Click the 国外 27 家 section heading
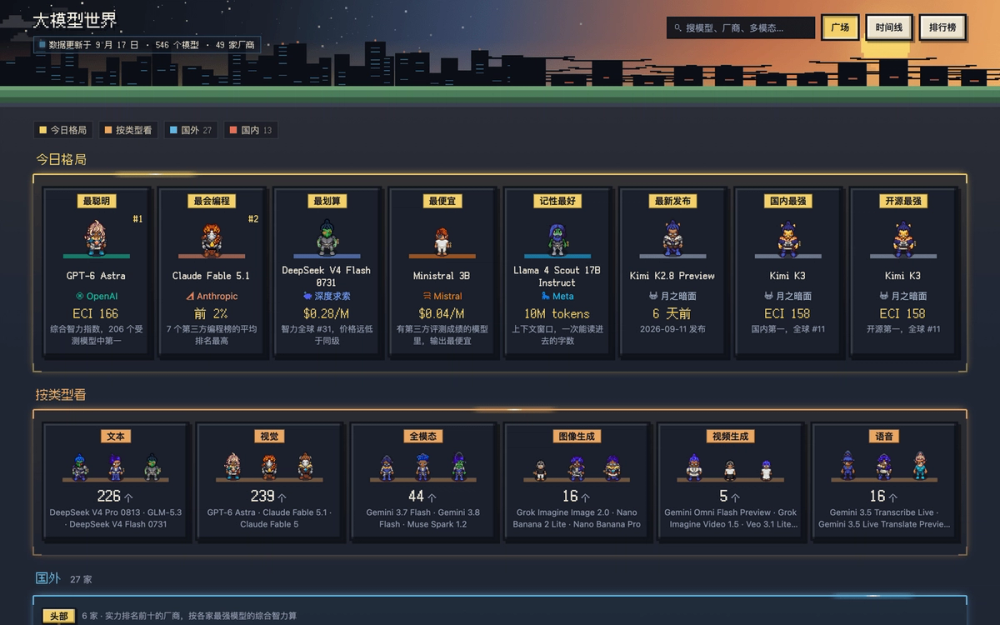 64,578
